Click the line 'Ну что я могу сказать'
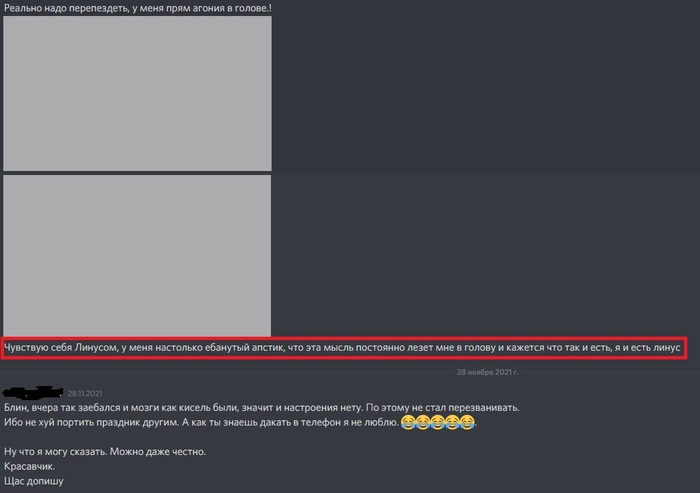Screen dimensions: 700x493 tap(105, 451)
